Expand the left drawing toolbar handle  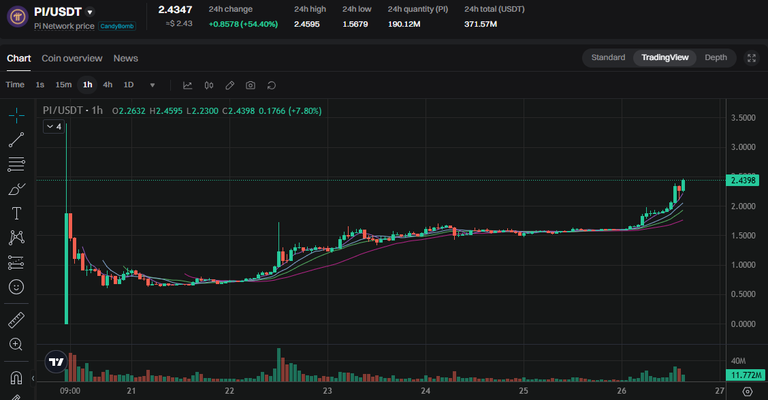[x=33, y=378]
